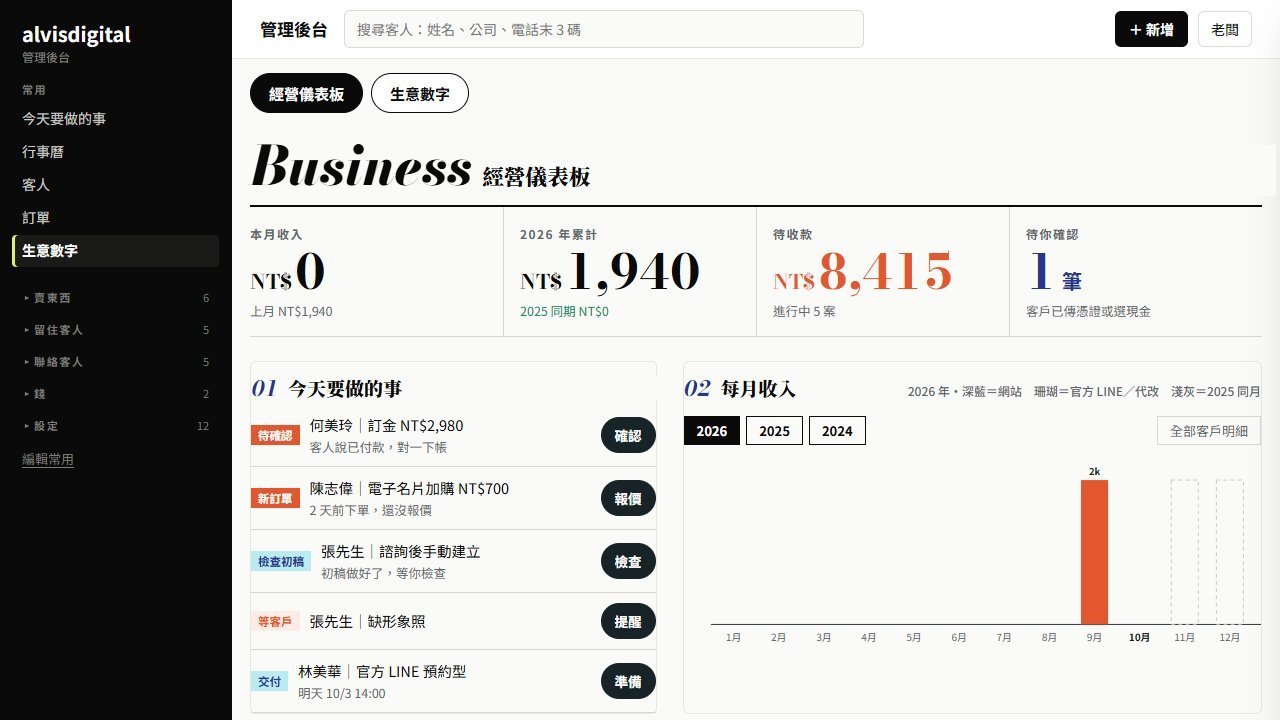The image size is (1280, 720).
Task: Click the alvisdigital logo text
Action: (76, 35)
